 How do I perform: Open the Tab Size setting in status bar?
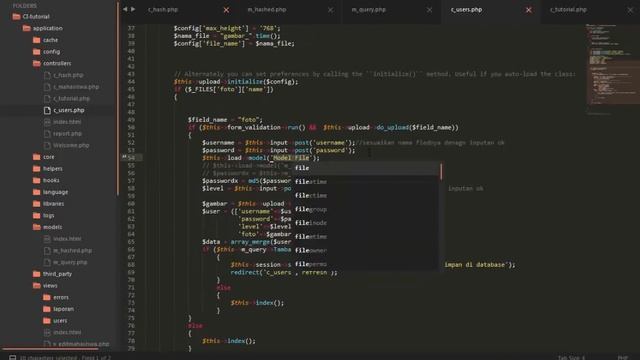pos(571,358)
